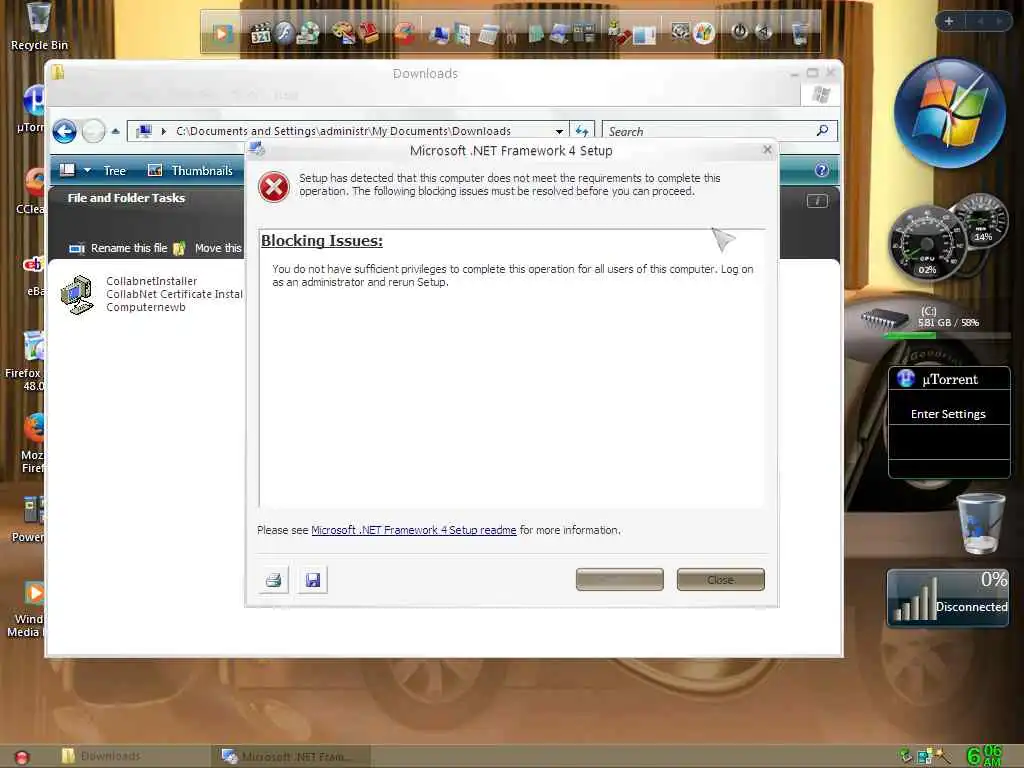Open Recycle Bin desktop icon
1024x768 pixels.
click(x=39, y=26)
